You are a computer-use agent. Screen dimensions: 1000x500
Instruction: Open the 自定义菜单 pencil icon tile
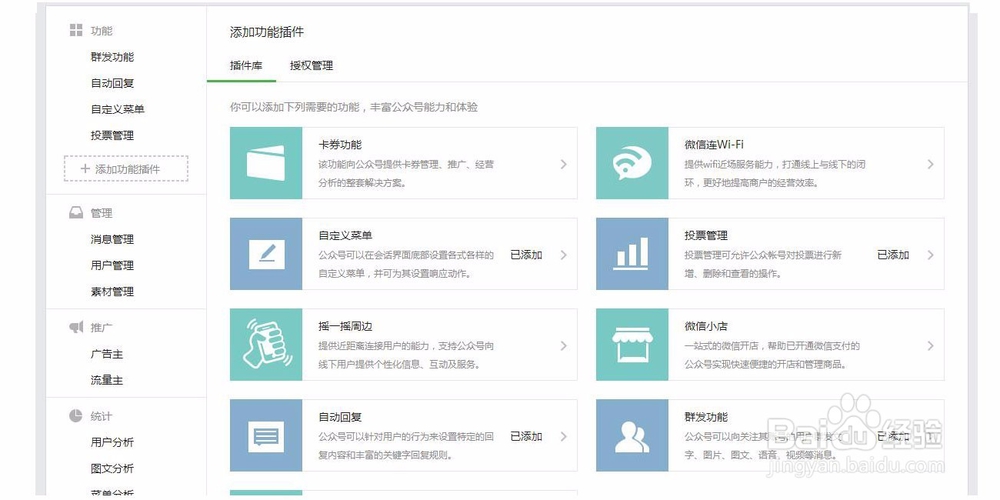coord(266,254)
